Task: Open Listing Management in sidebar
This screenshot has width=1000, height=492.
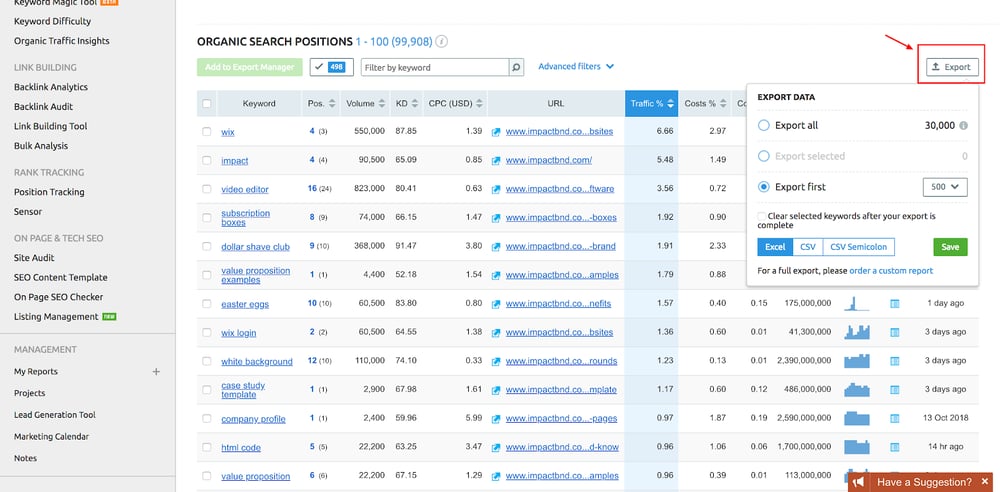Action: coord(56,317)
